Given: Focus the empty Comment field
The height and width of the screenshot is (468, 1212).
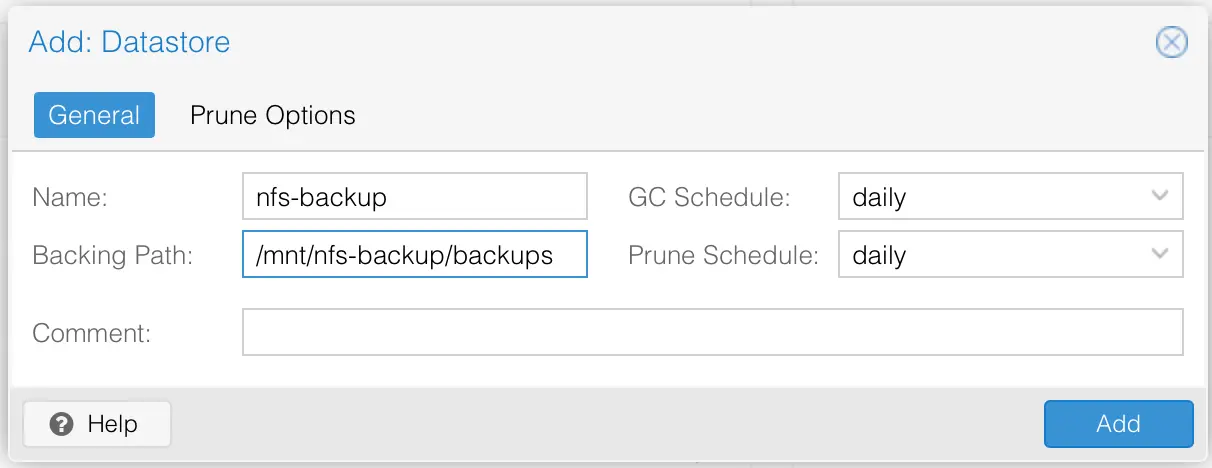Looking at the screenshot, I should [712, 332].
